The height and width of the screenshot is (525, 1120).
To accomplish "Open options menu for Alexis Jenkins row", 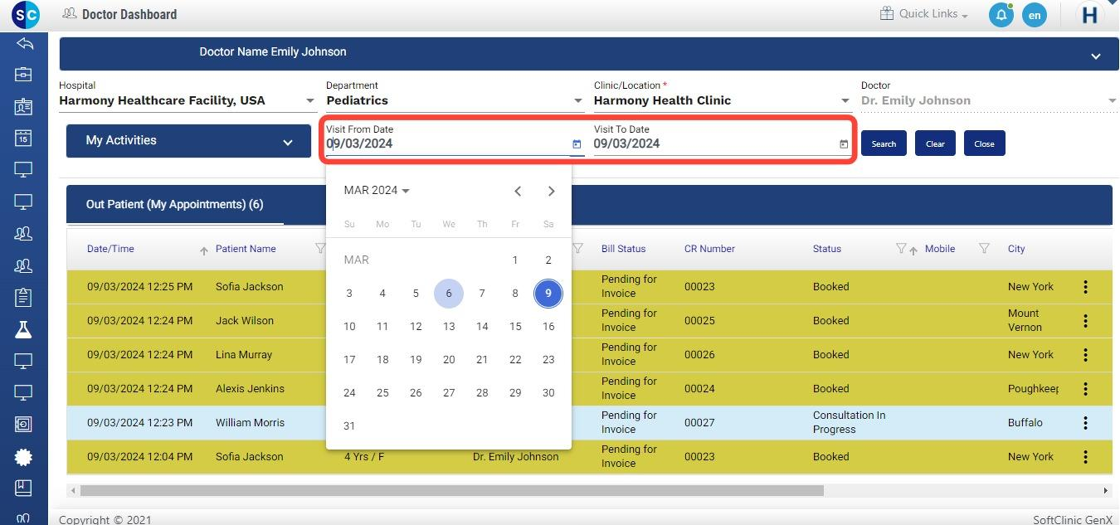I will (1085, 389).
